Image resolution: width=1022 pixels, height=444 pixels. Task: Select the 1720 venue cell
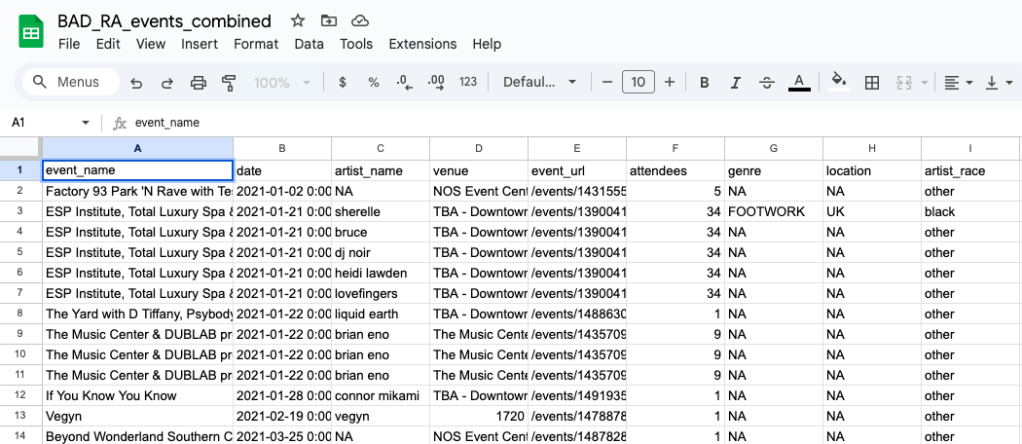pyautogui.click(x=479, y=416)
